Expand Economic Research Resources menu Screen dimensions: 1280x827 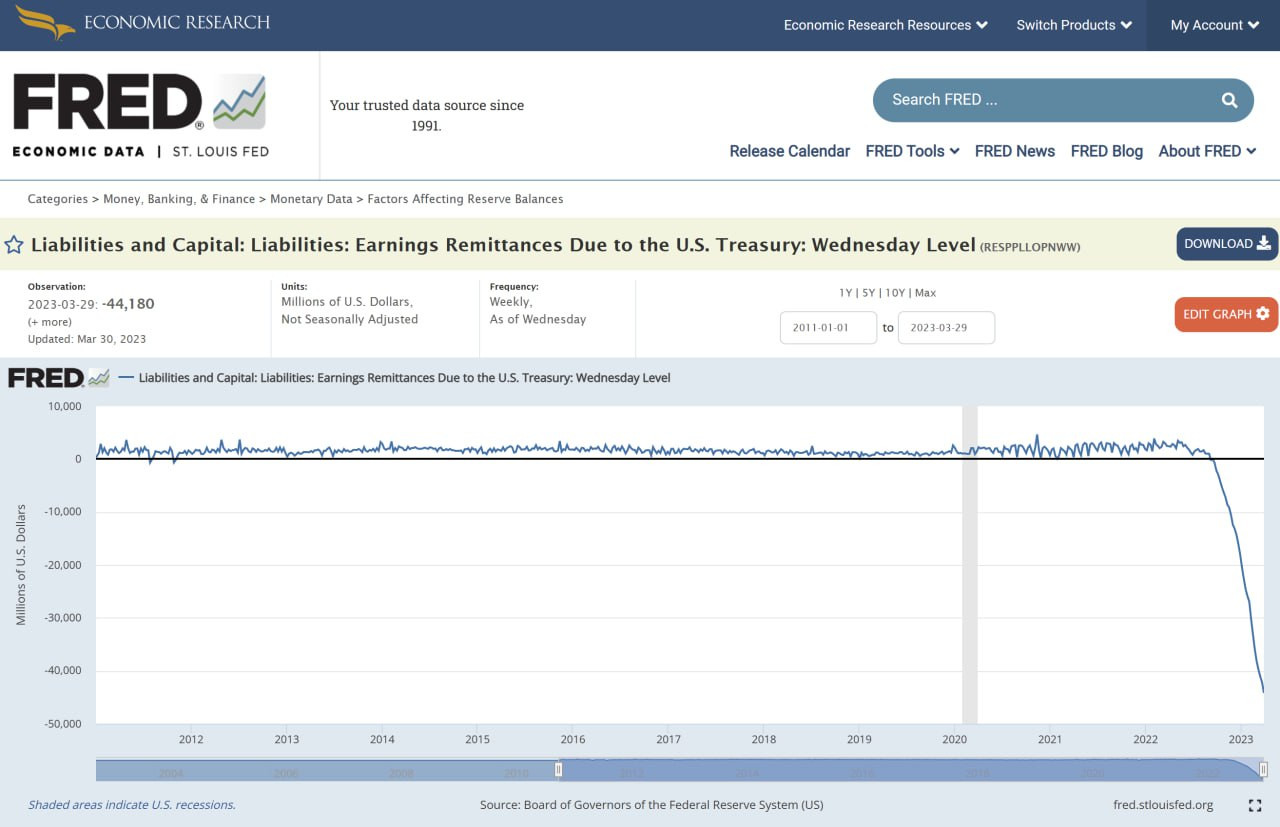[885, 25]
